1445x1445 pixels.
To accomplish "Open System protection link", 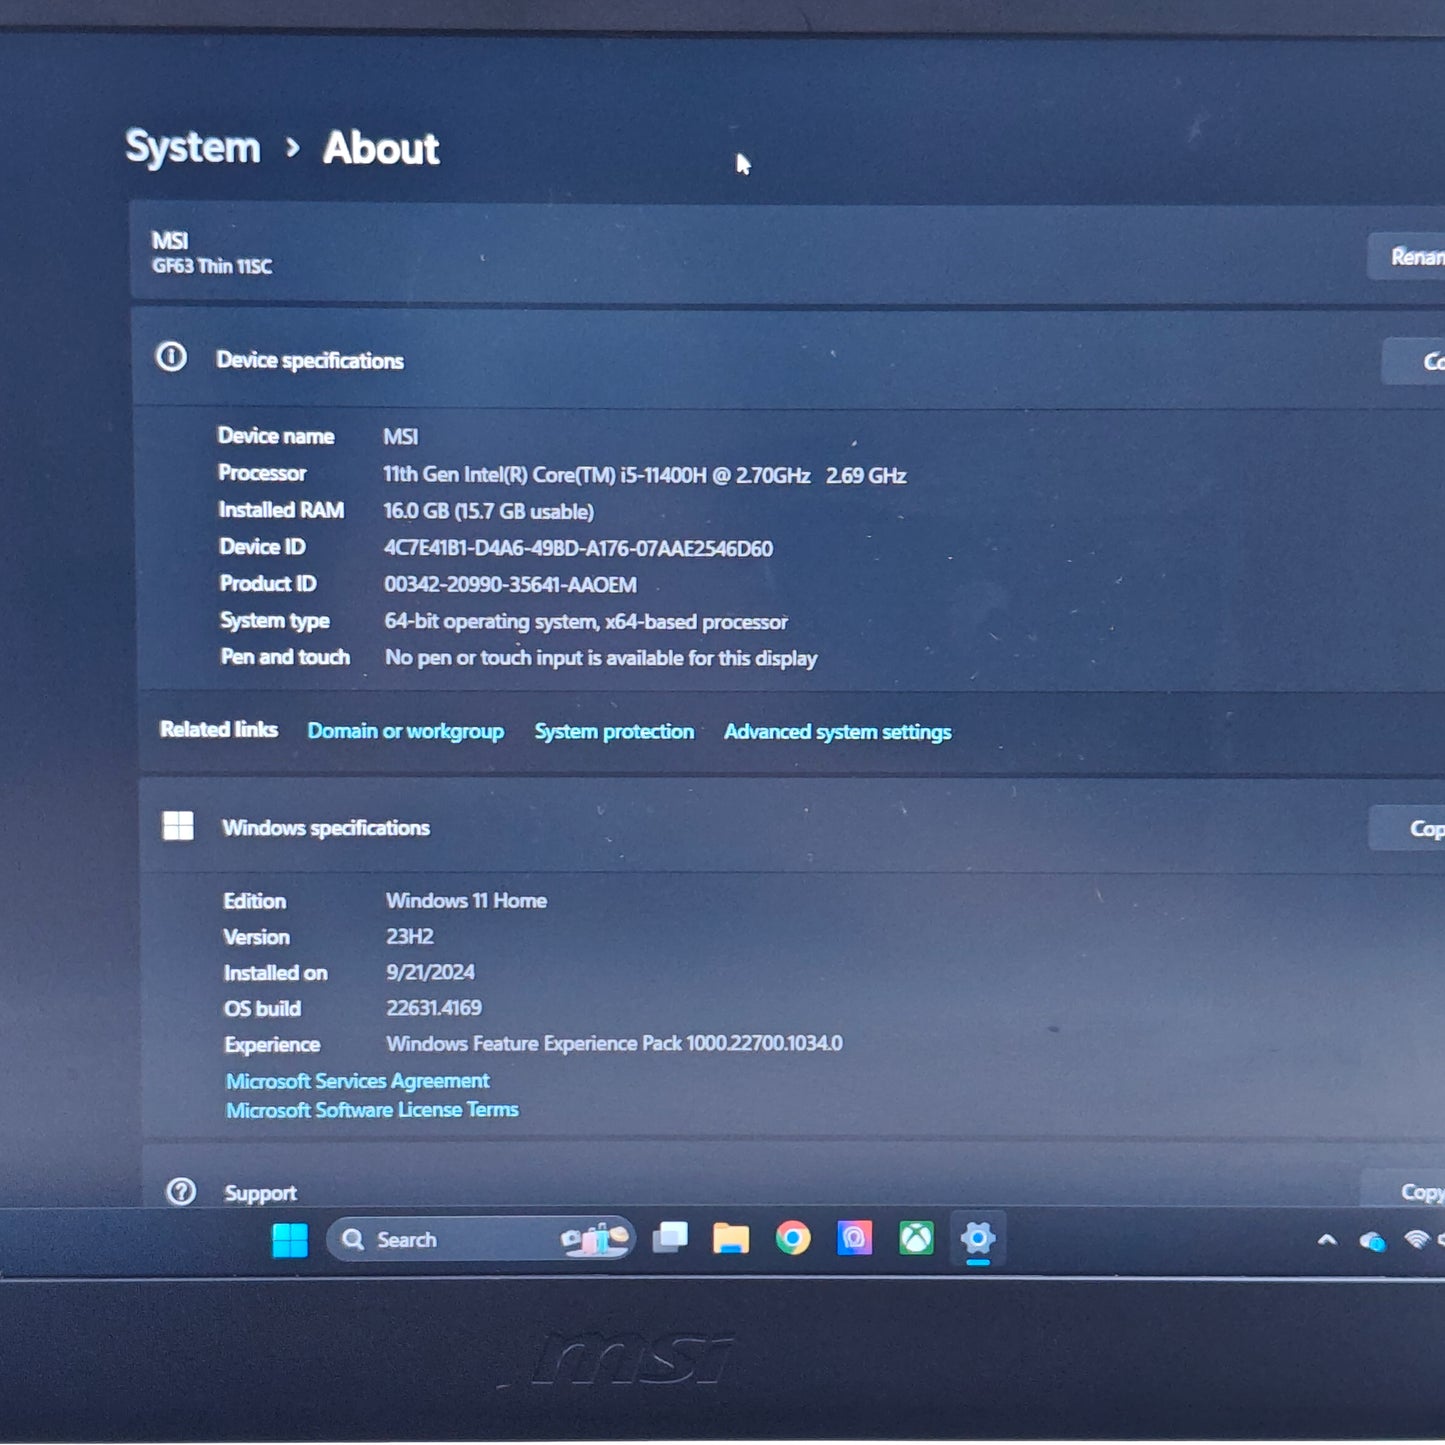I will coord(614,731).
